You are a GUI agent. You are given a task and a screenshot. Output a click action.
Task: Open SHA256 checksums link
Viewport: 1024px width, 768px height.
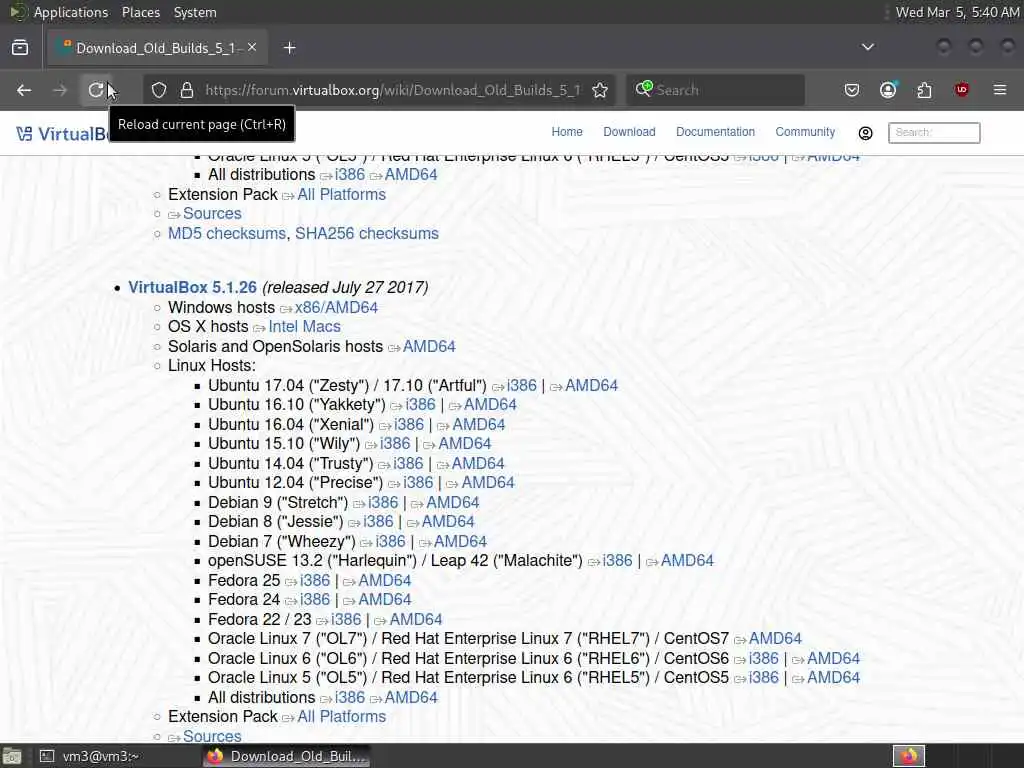(x=367, y=234)
